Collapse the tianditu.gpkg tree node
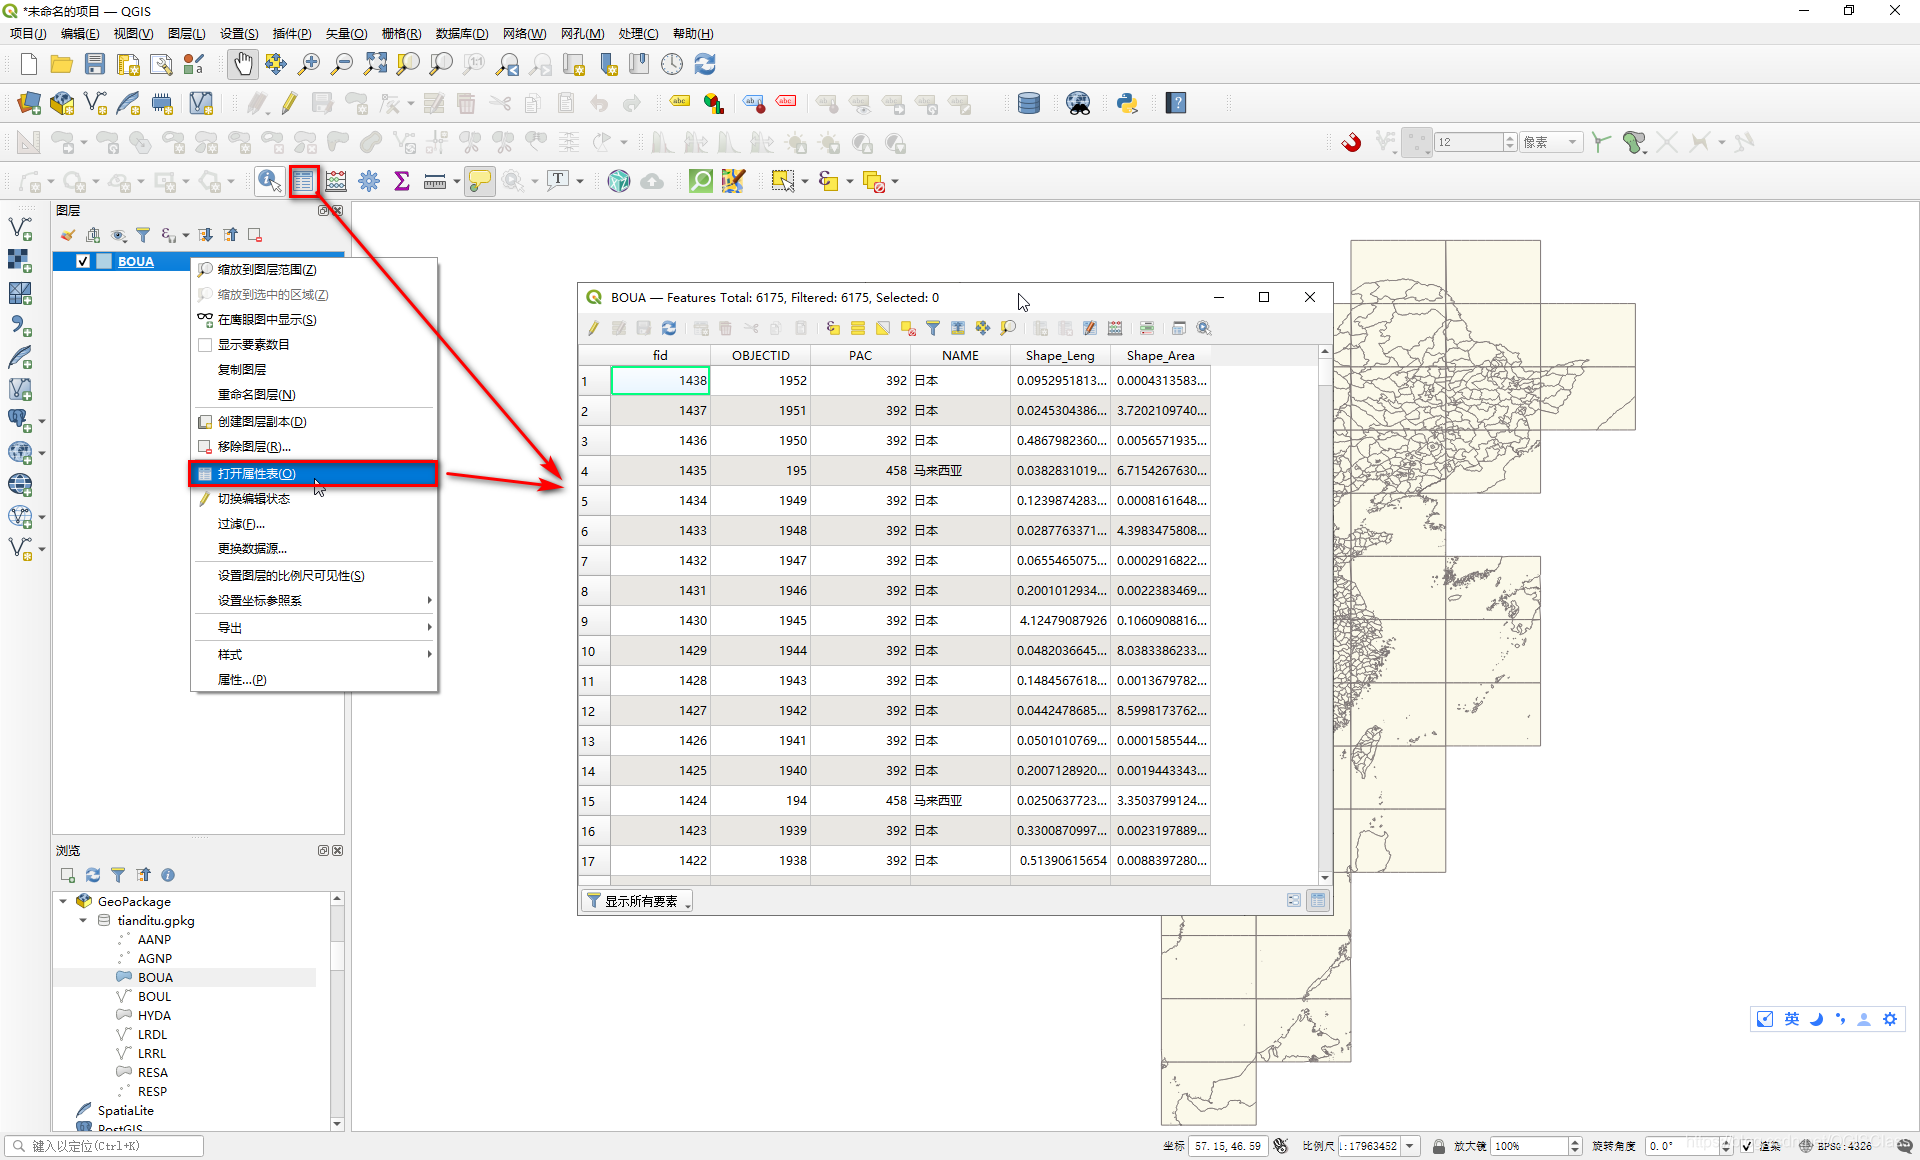The image size is (1920, 1160). click(83, 920)
